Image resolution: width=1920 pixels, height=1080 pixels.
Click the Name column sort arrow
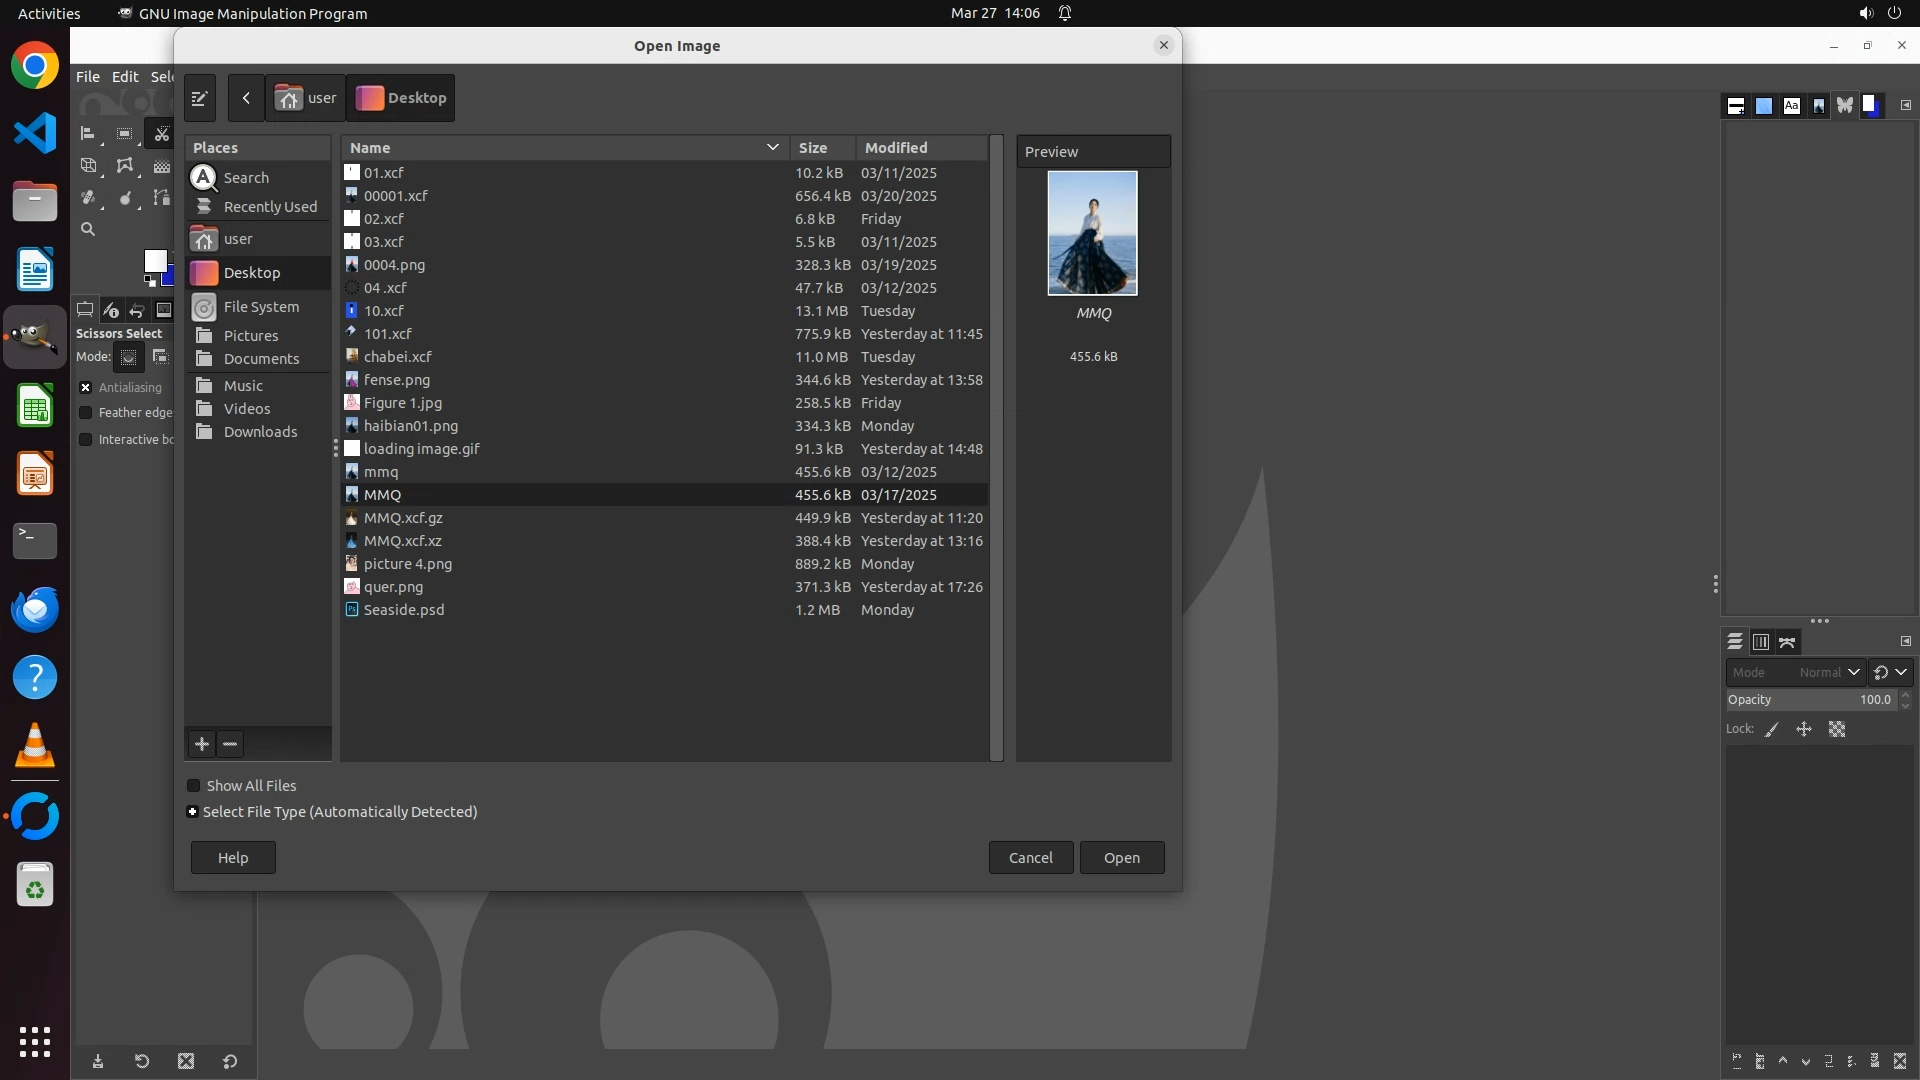(772, 148)
